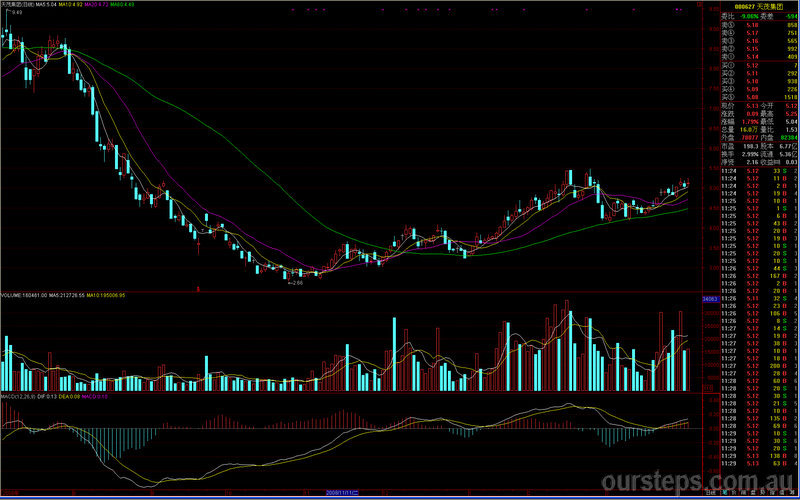Click the magenta MA20 4.72 label
This screenshot has width=800, height=500.
pos(95,4)
